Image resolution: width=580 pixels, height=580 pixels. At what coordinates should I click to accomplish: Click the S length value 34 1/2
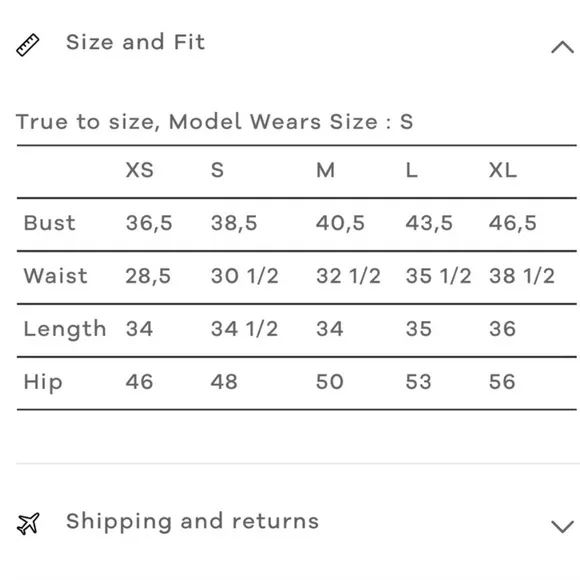pyautogui.click(x=244, y=329)
